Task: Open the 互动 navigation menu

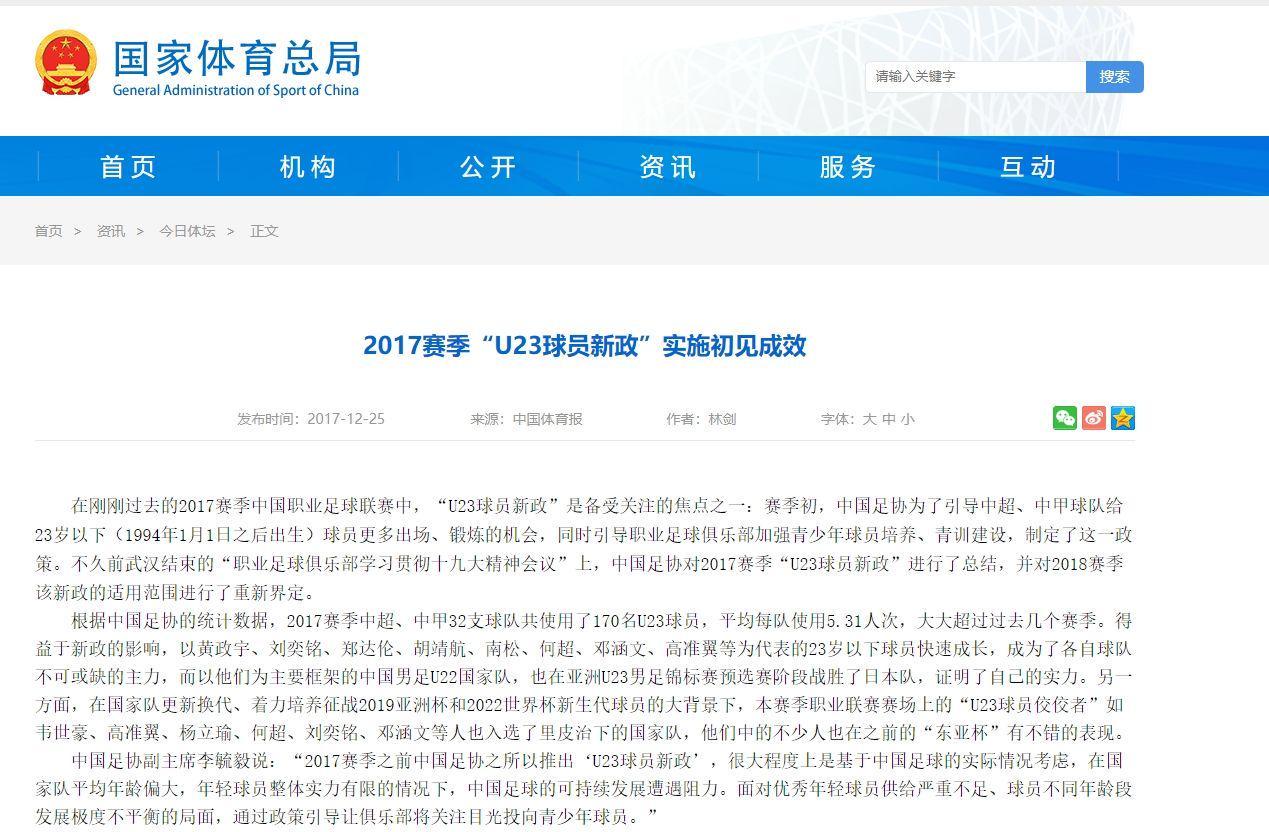Action: tap(1028, 166)
